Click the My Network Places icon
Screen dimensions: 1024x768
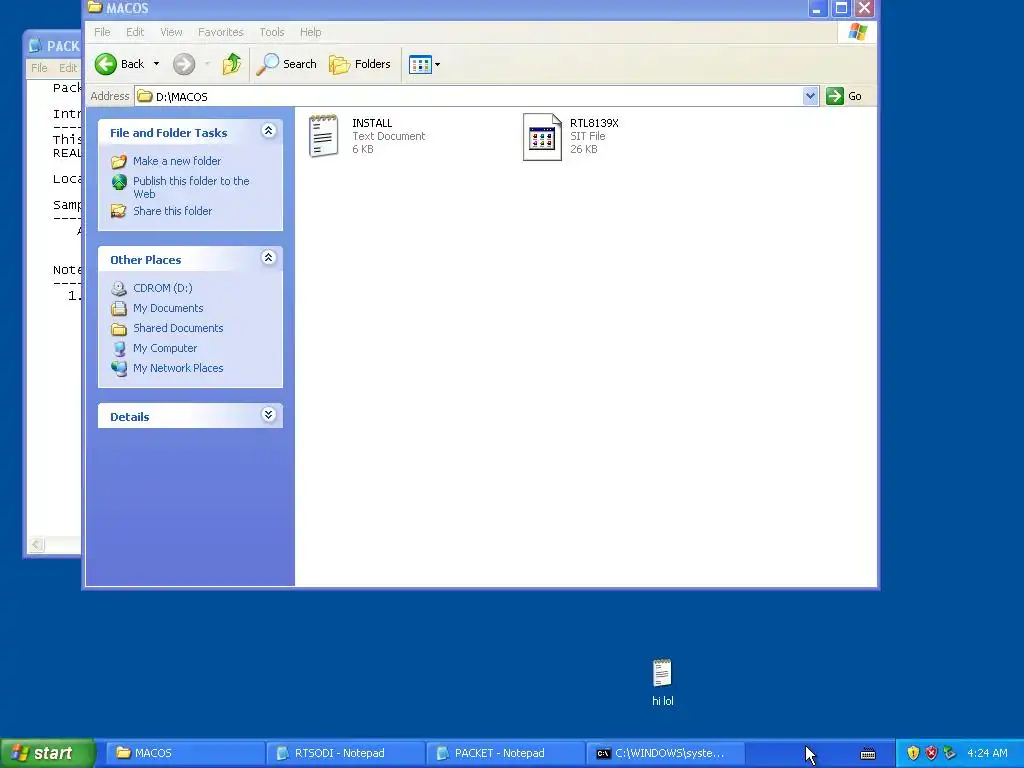pyautogui.click(x=119, y=368)
